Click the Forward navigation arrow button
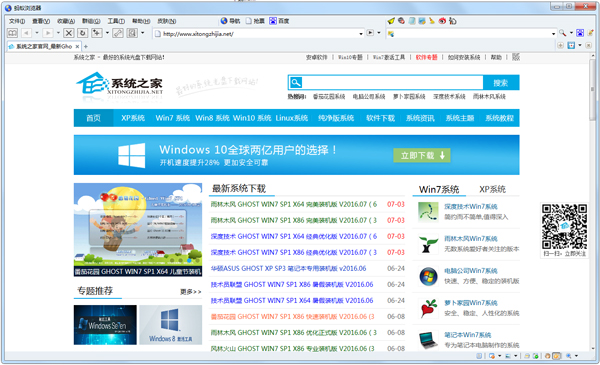This screenshot has width=600, height=365. (48, 33)
